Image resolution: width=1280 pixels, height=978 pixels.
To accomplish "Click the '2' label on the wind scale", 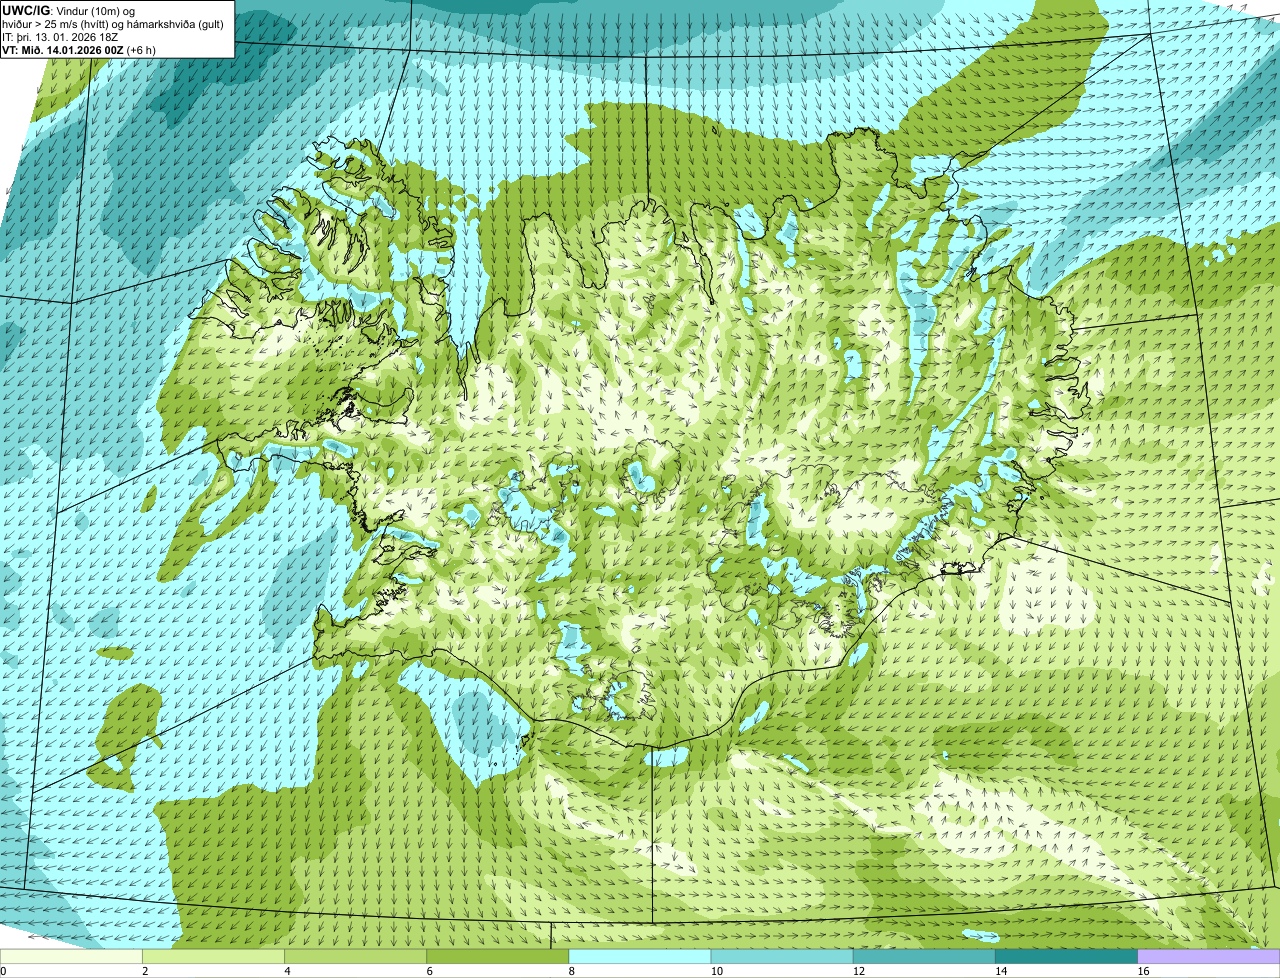I will pos(145,971).
